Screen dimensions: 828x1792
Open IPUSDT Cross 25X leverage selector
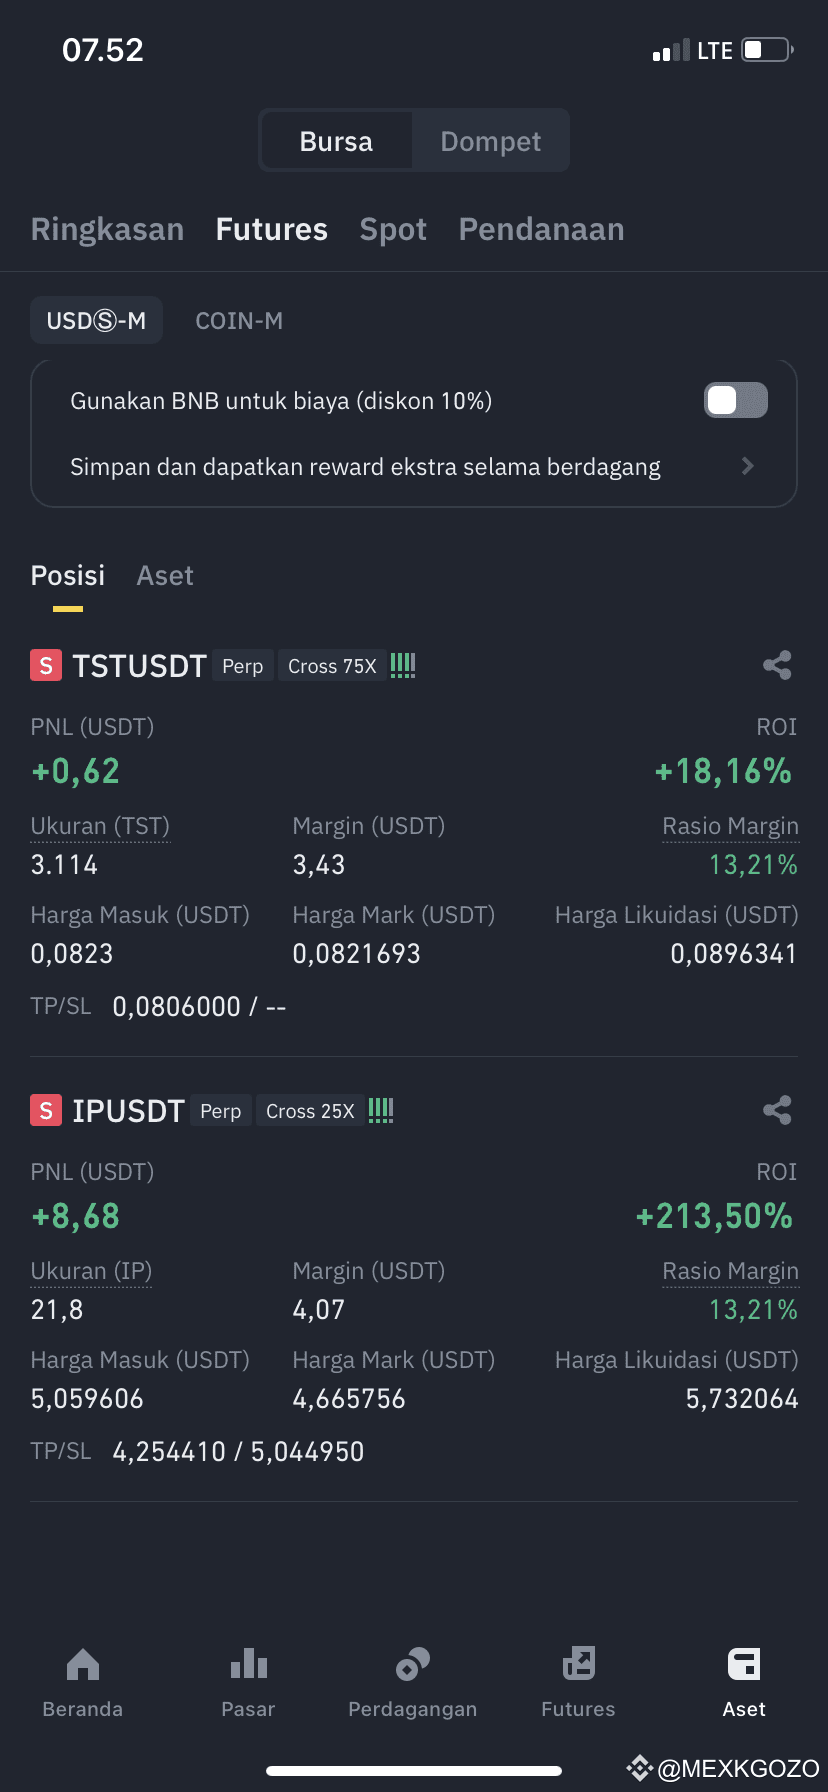310,1111
